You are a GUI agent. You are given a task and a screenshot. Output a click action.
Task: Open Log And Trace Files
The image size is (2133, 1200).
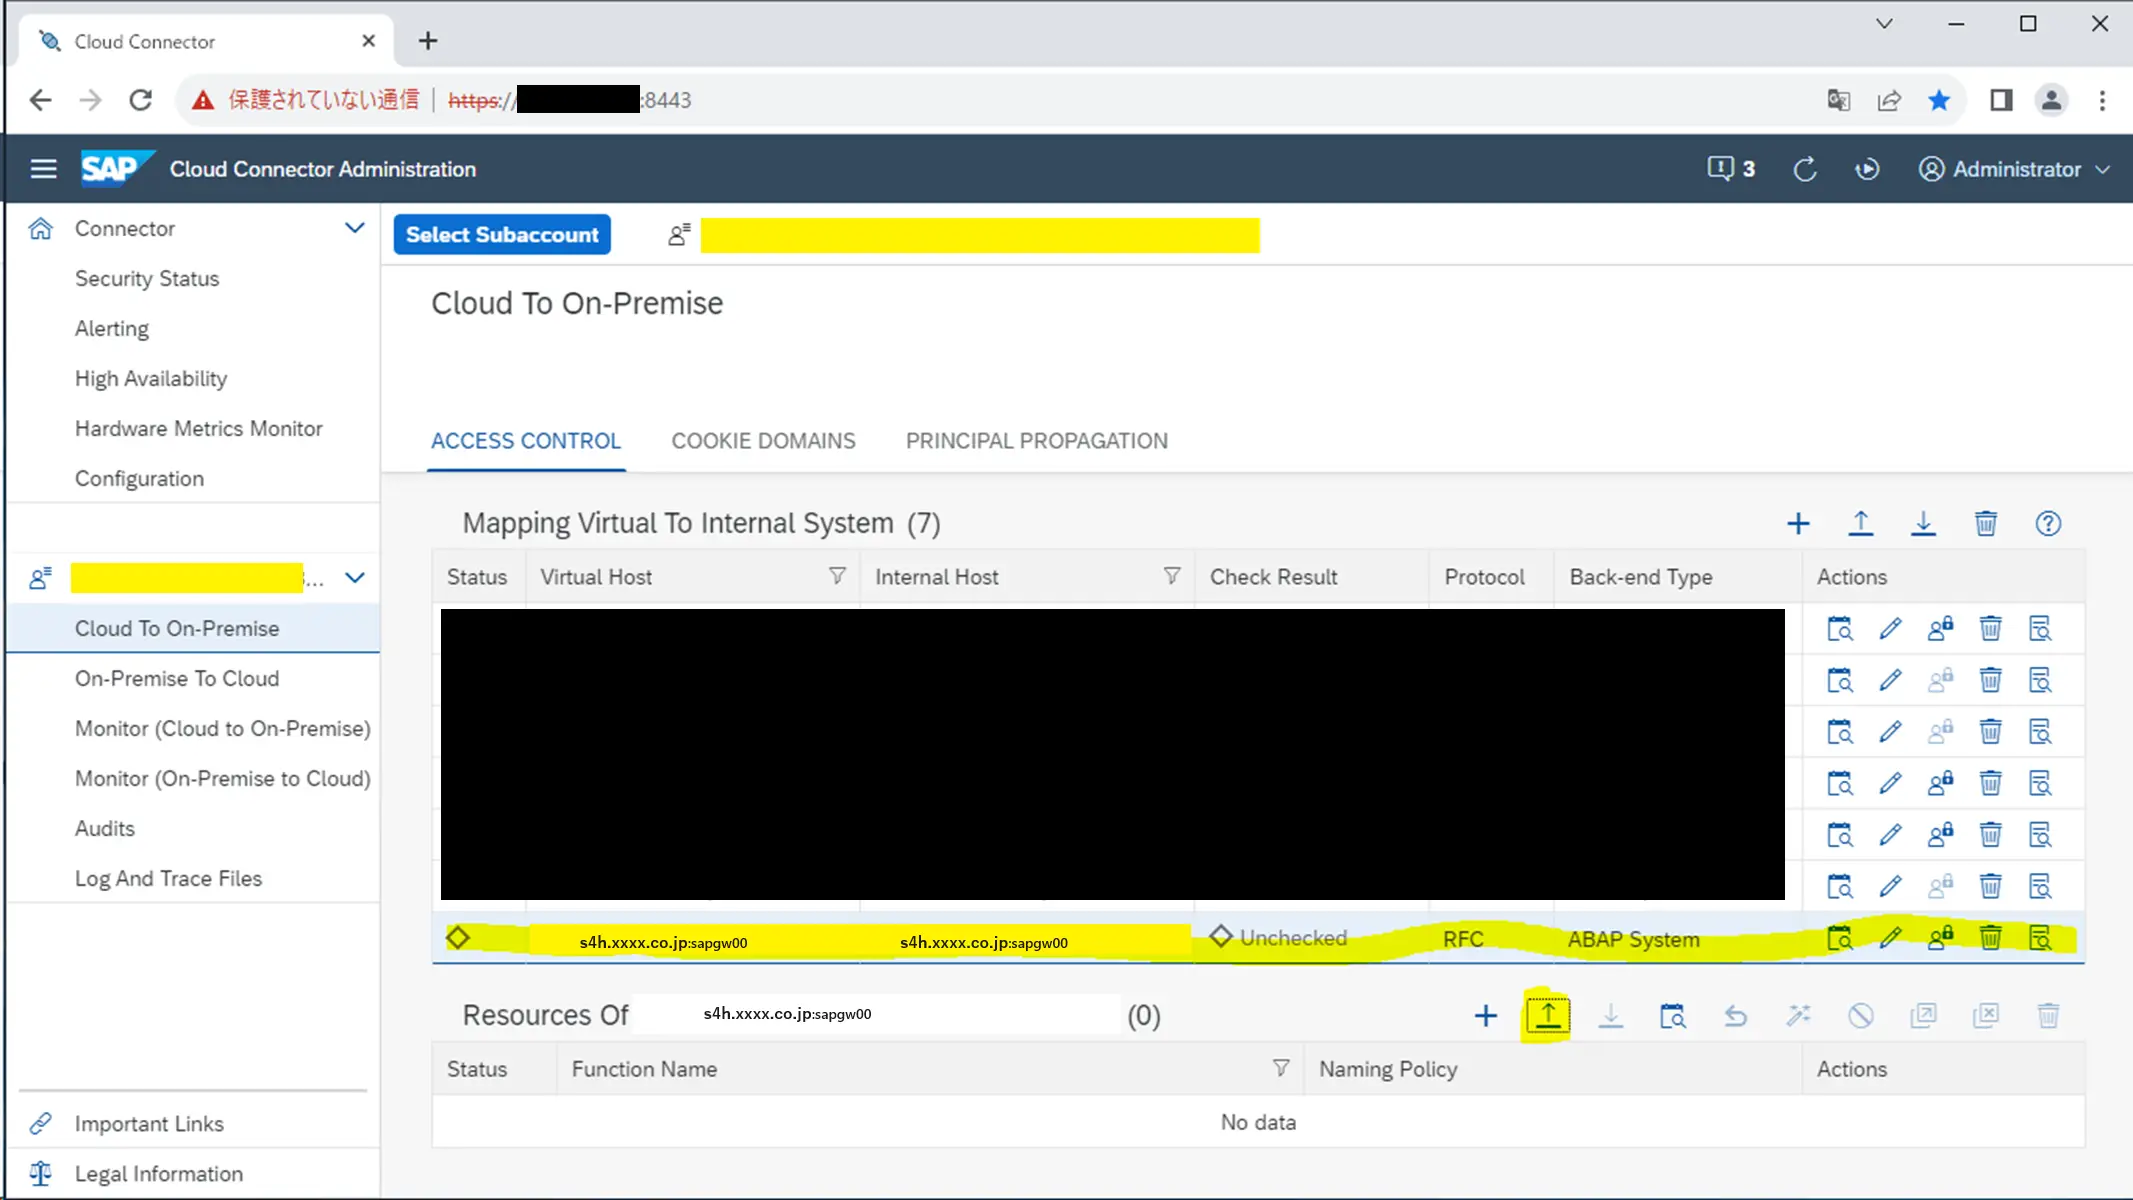point(168,879)
